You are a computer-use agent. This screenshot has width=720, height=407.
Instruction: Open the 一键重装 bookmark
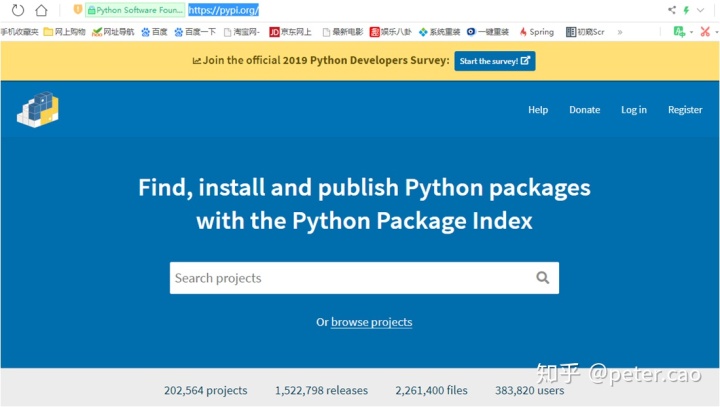pyautogui.click(x=488, y=32)
